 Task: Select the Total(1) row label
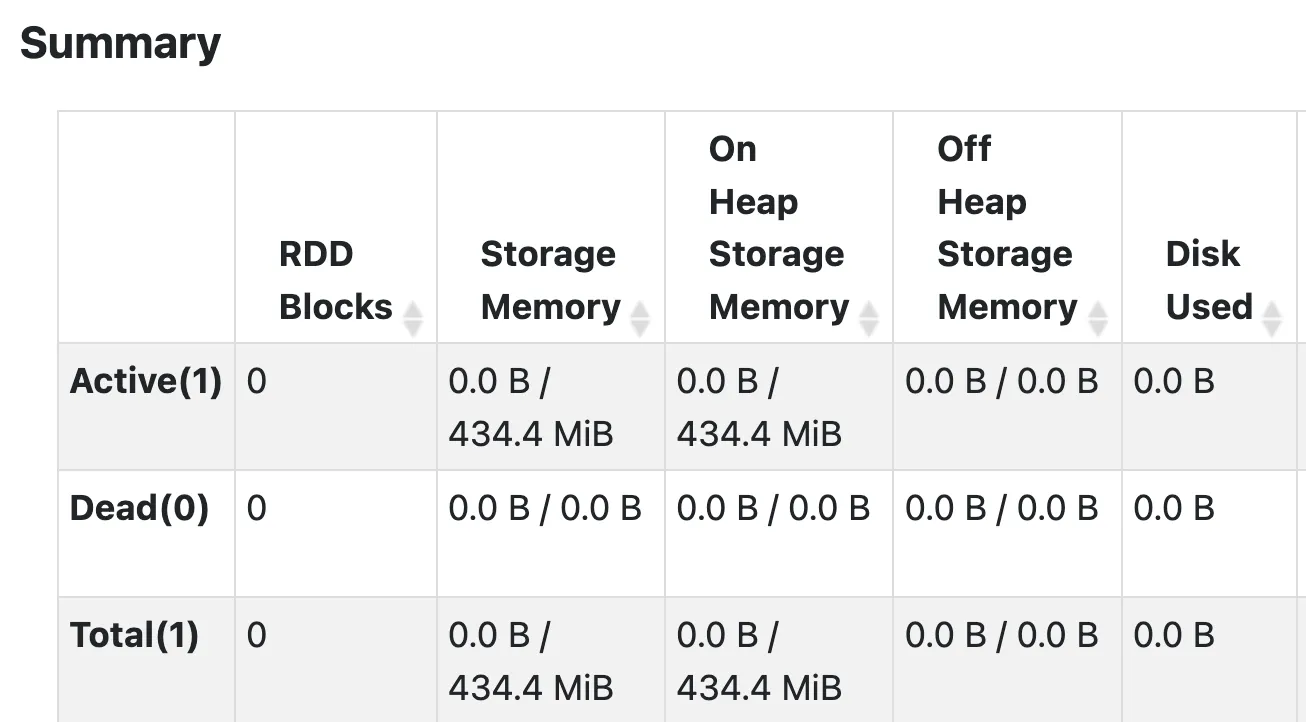coord(134,635)
